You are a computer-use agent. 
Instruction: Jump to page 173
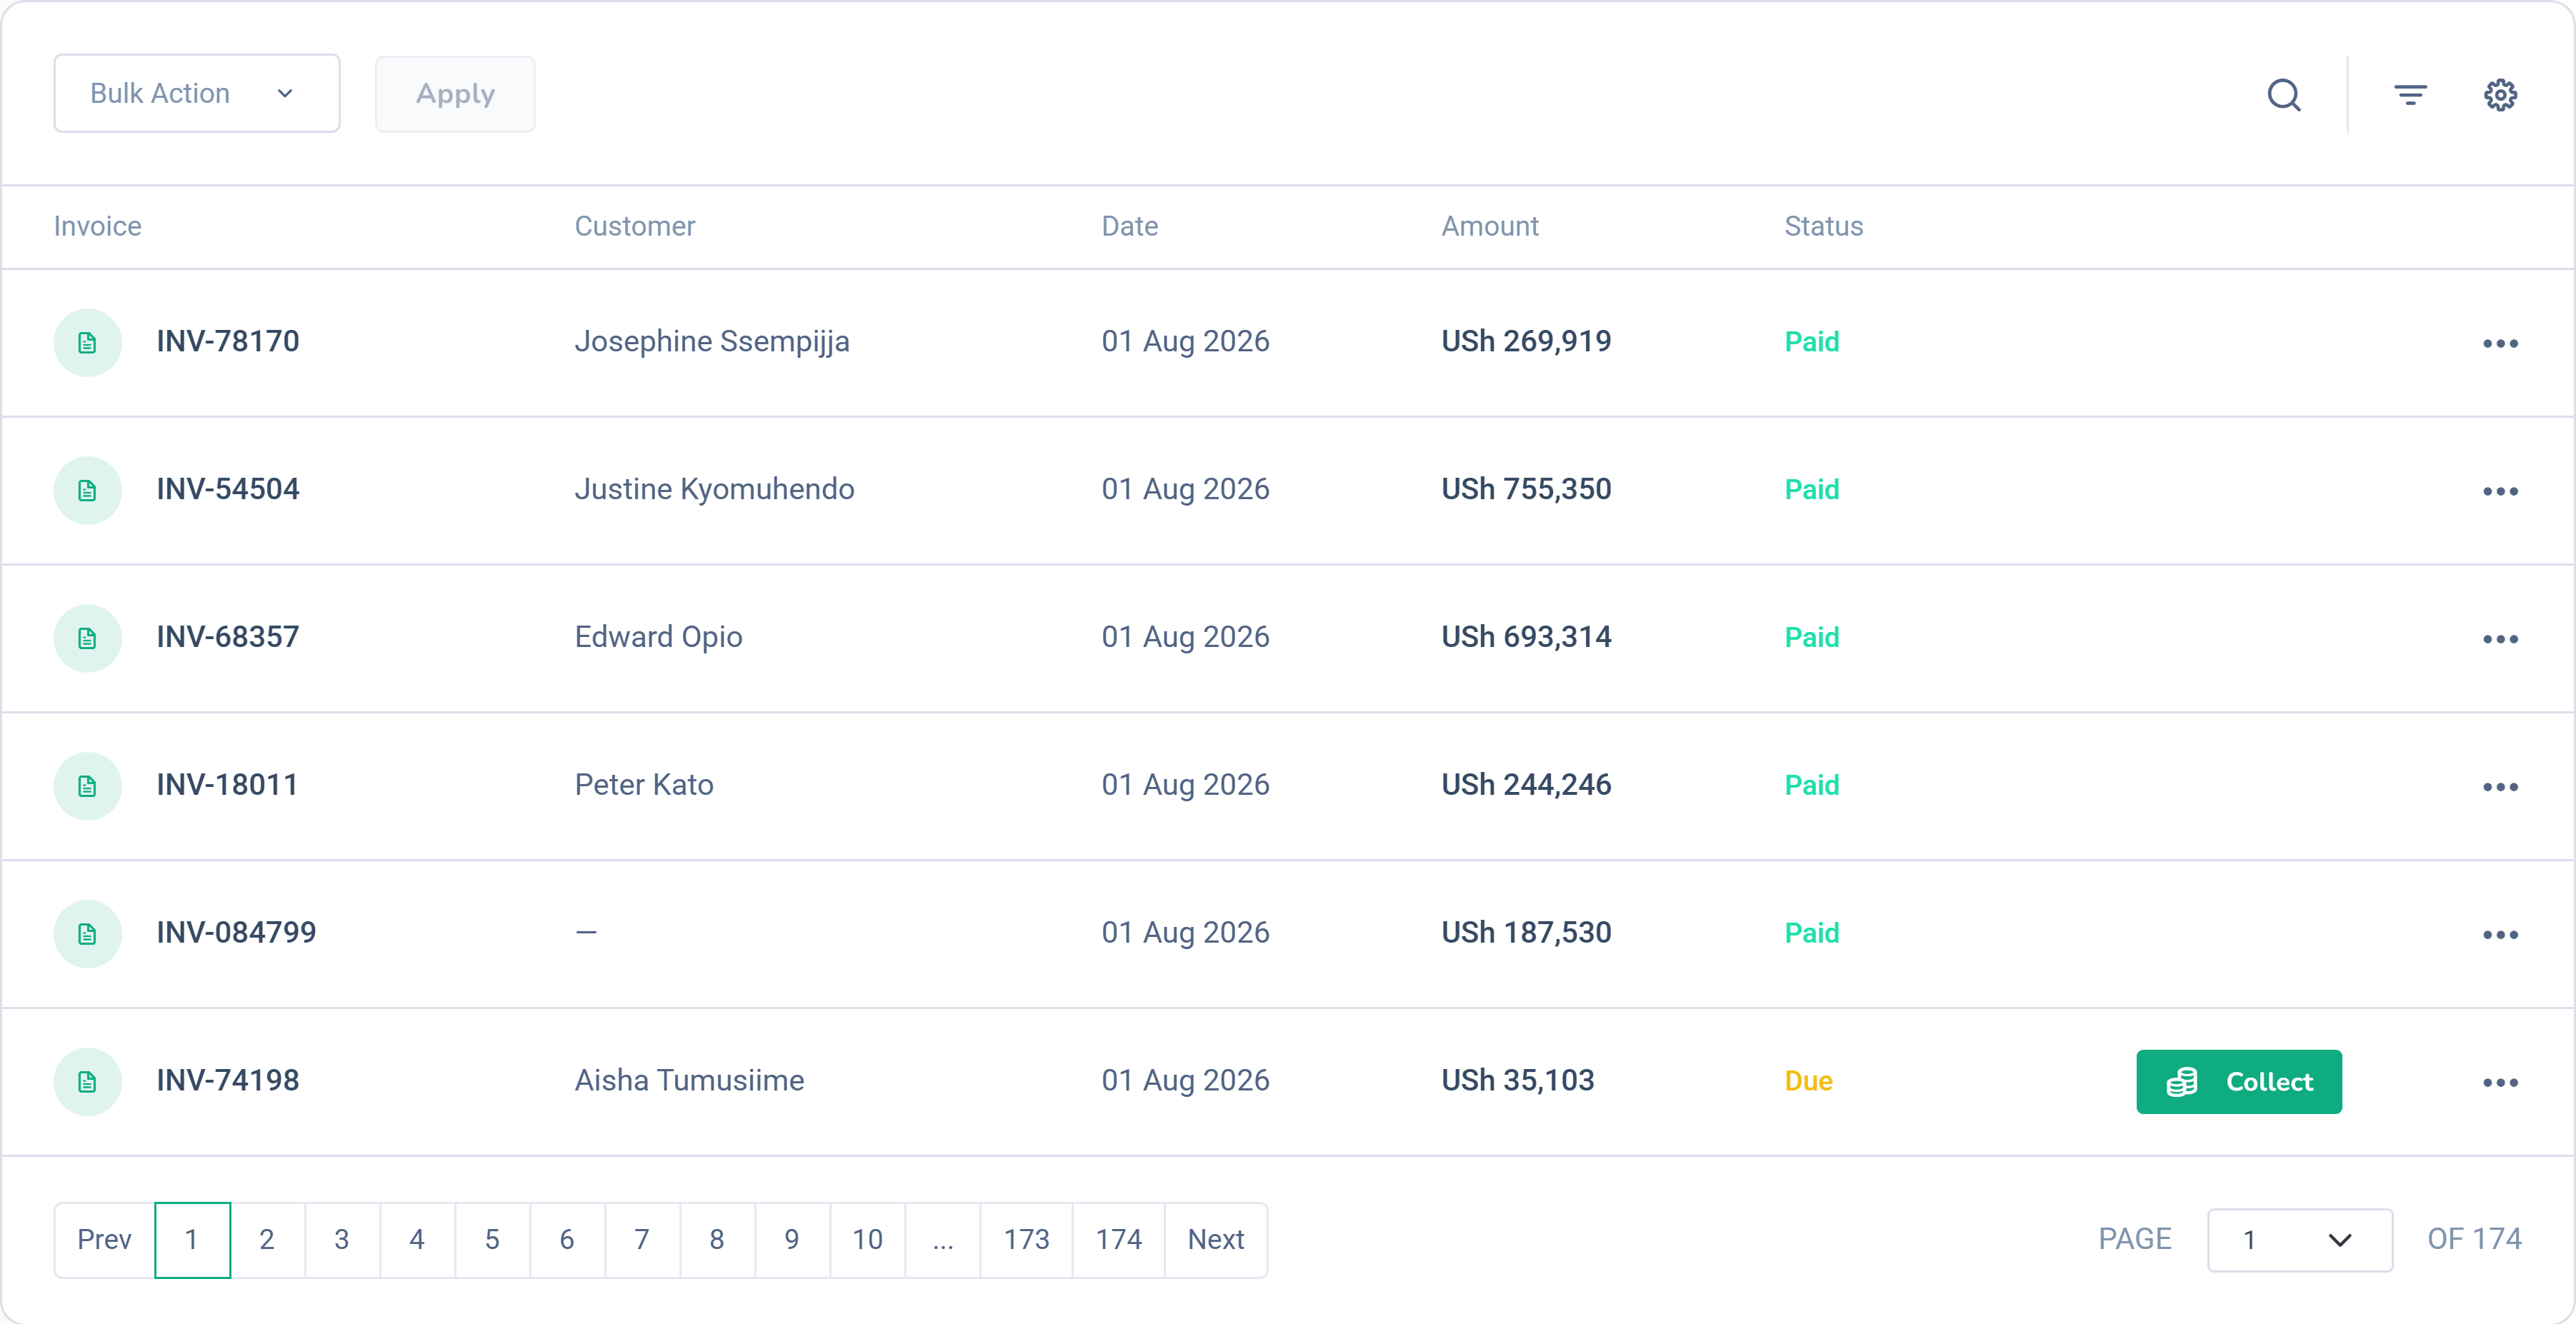(x=1026, y=1240)
